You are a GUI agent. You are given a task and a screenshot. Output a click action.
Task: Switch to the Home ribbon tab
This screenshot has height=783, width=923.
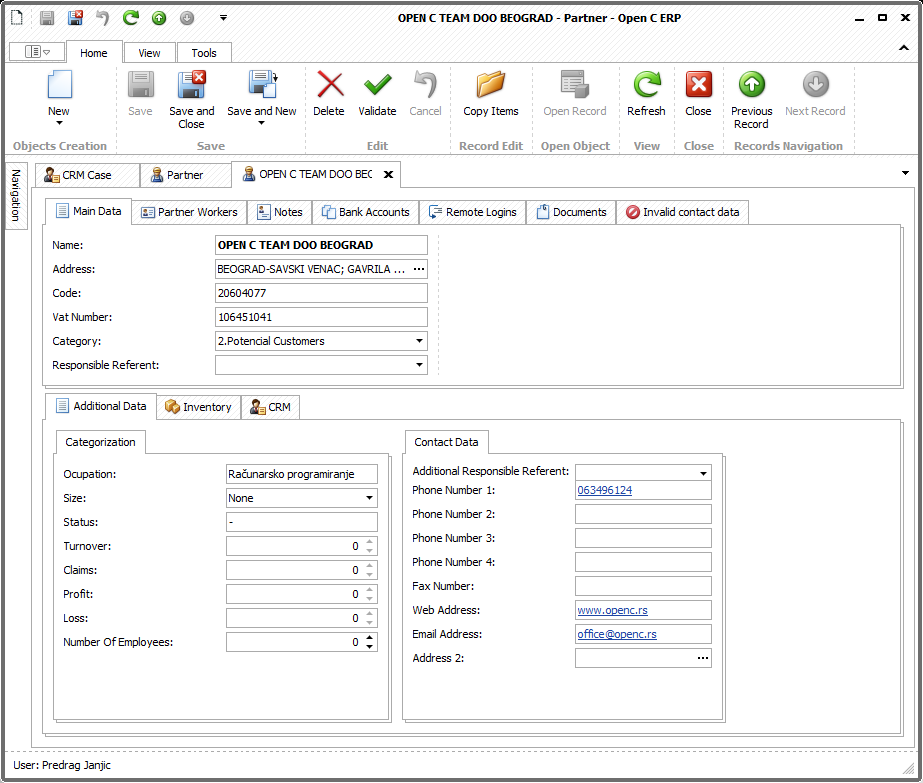(x=94, y=52)
